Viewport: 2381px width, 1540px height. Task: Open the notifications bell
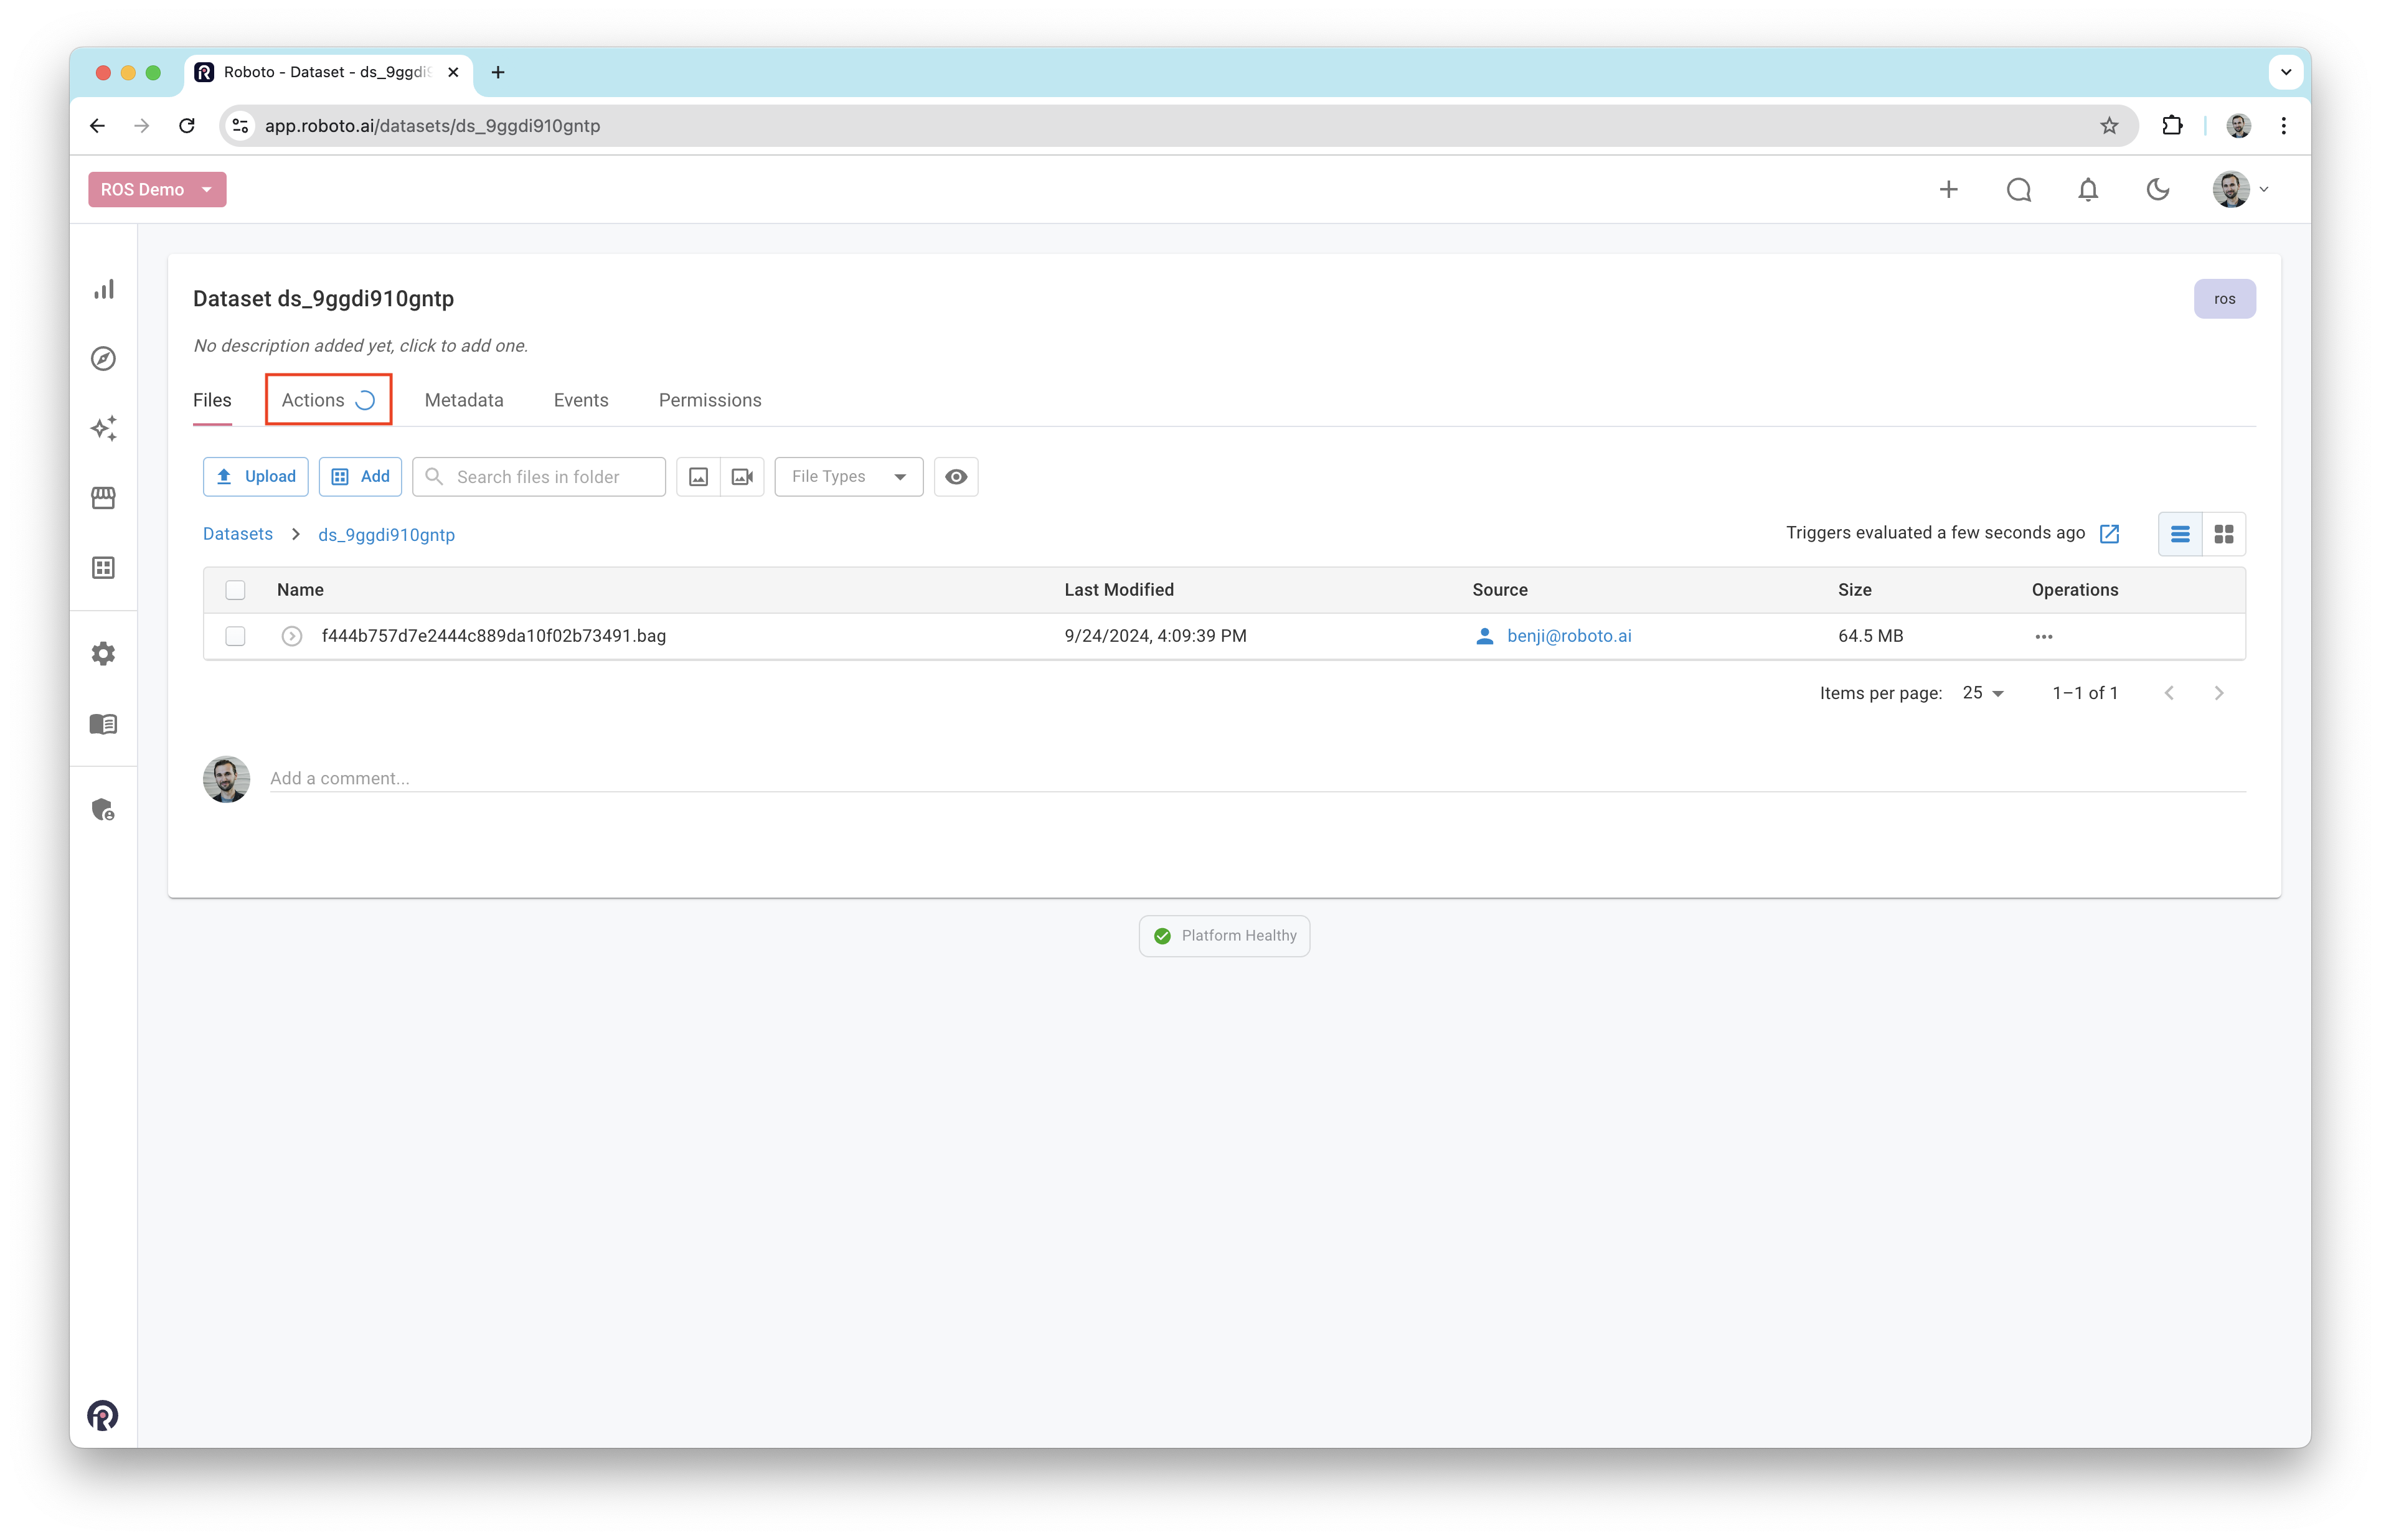coord(2087,190)
